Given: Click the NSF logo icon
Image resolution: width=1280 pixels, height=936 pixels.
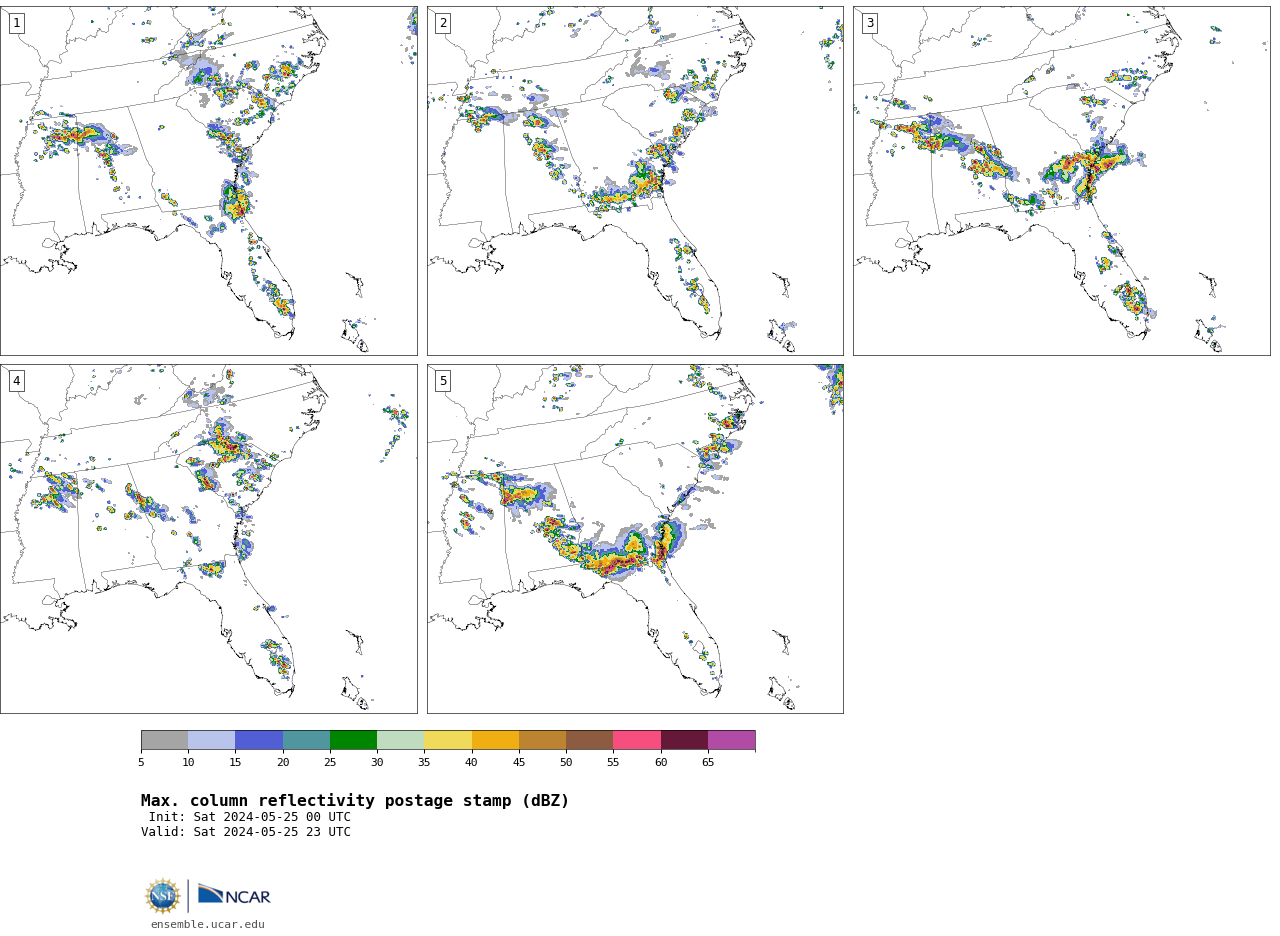Looking at the screenshot, I should pos(163,896).
